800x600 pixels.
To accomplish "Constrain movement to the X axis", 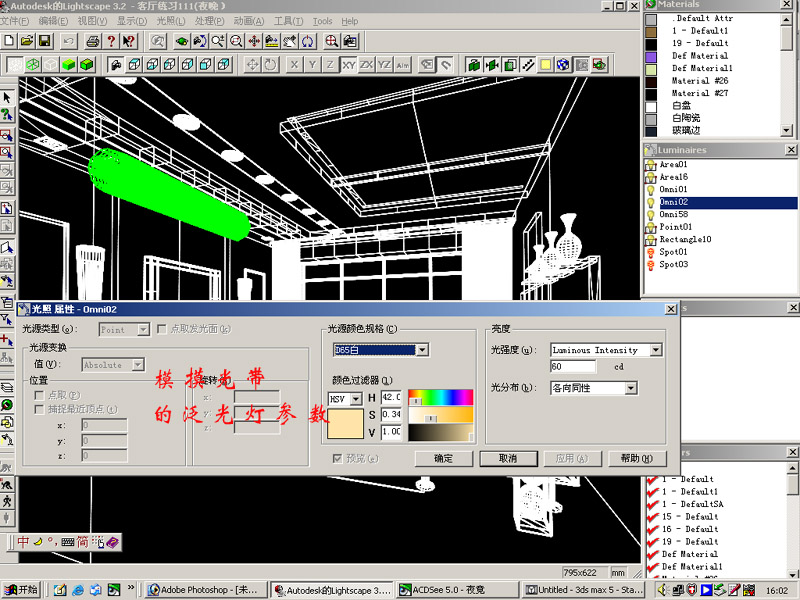I will click(294, 65).
